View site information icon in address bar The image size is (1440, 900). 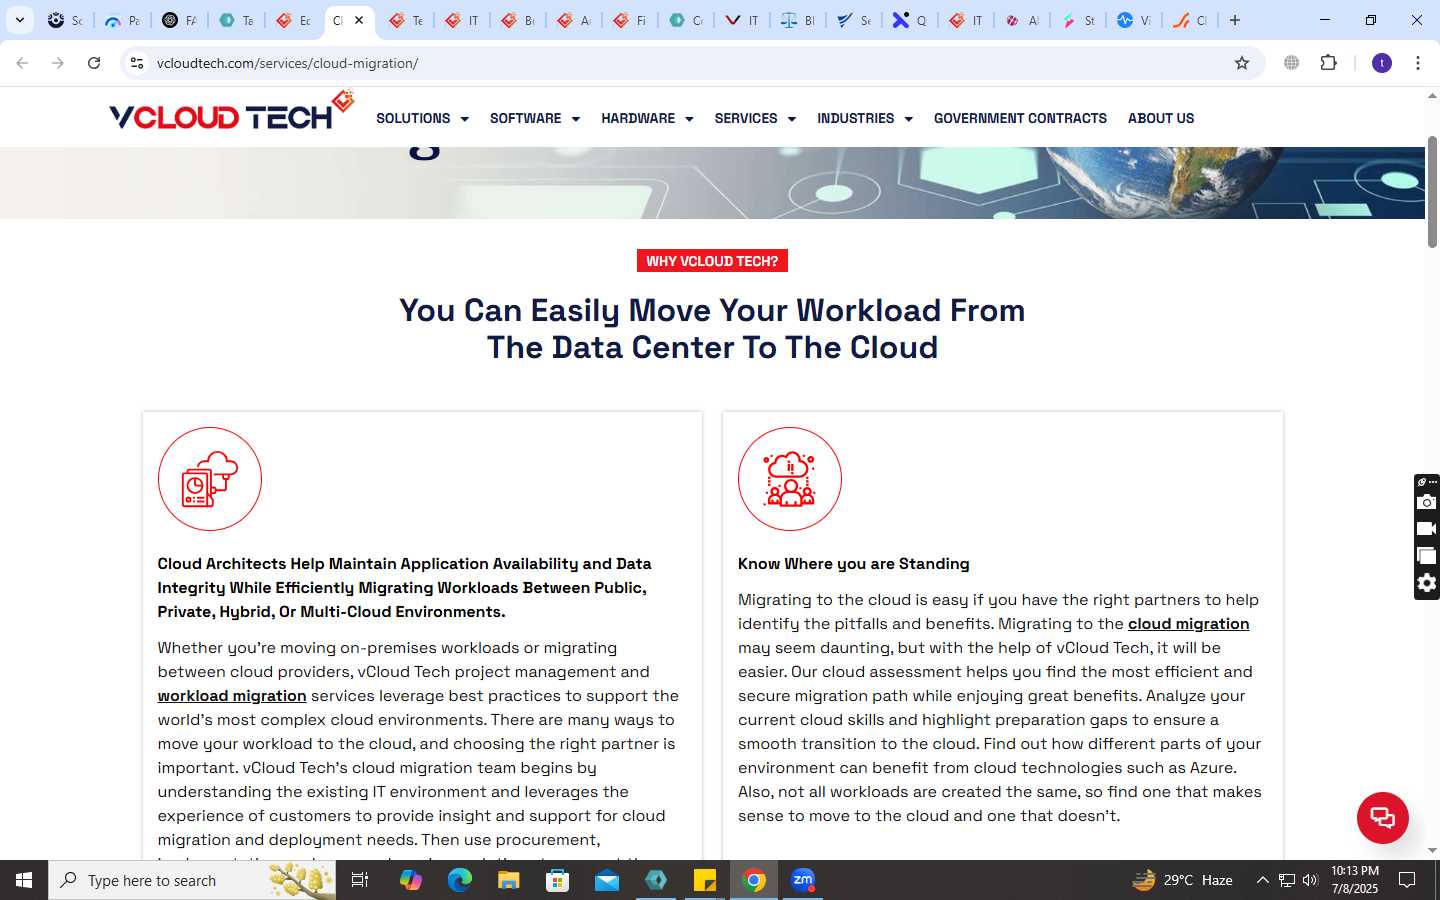pyautogui.click(x=137, y=63)
